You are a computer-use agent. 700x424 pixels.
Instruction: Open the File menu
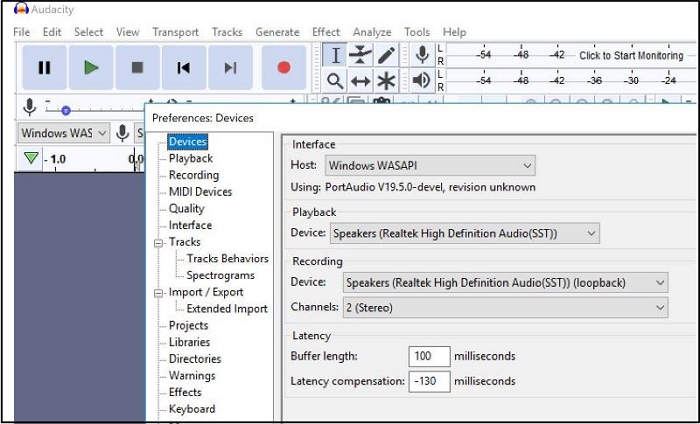21,32
